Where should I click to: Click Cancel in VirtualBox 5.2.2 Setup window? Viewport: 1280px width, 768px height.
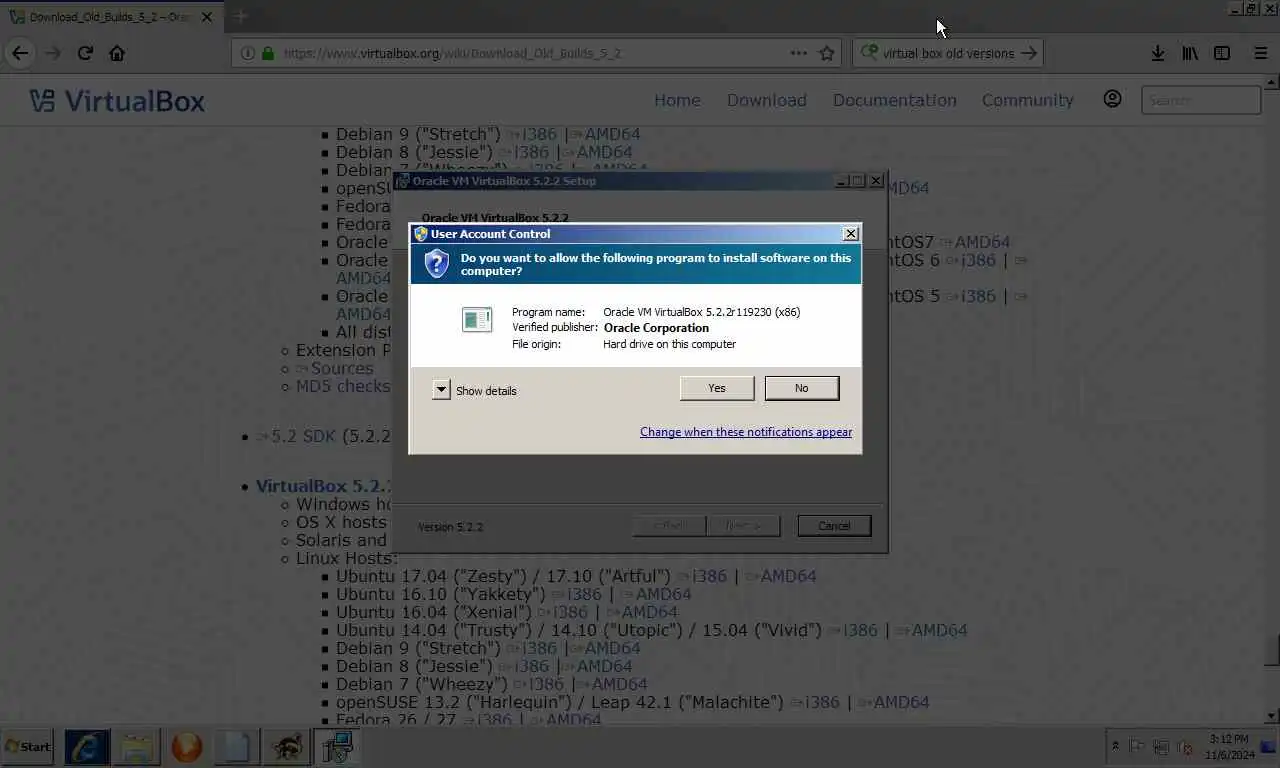[x=834, y=526]
